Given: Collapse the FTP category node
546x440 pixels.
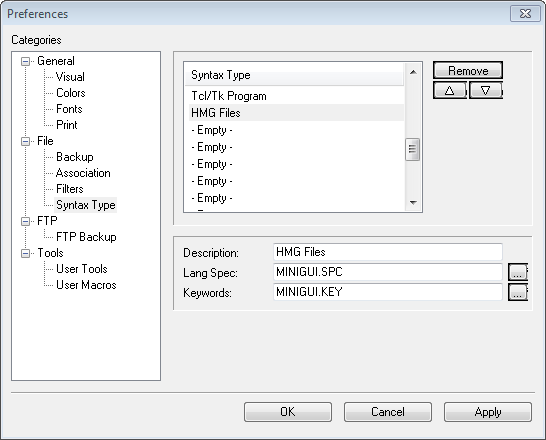Looking at the screenshot, I should point(25,221).
